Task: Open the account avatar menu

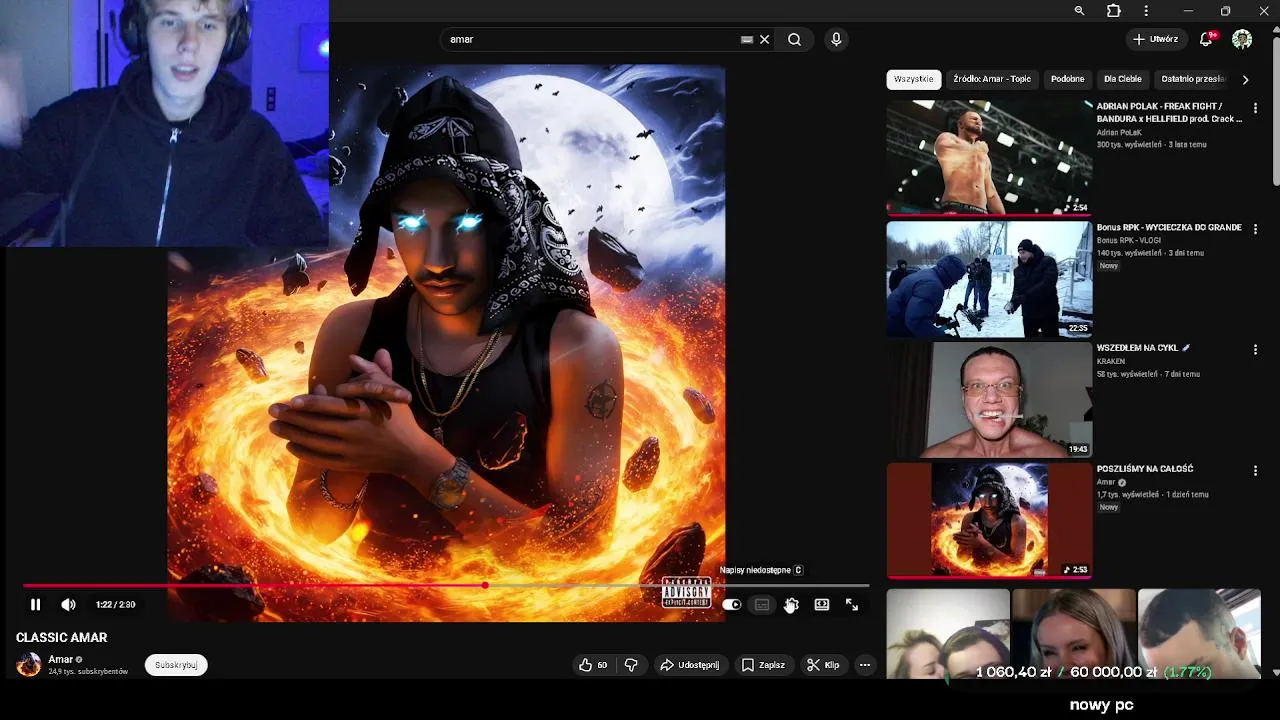Action: (1242, 39)
